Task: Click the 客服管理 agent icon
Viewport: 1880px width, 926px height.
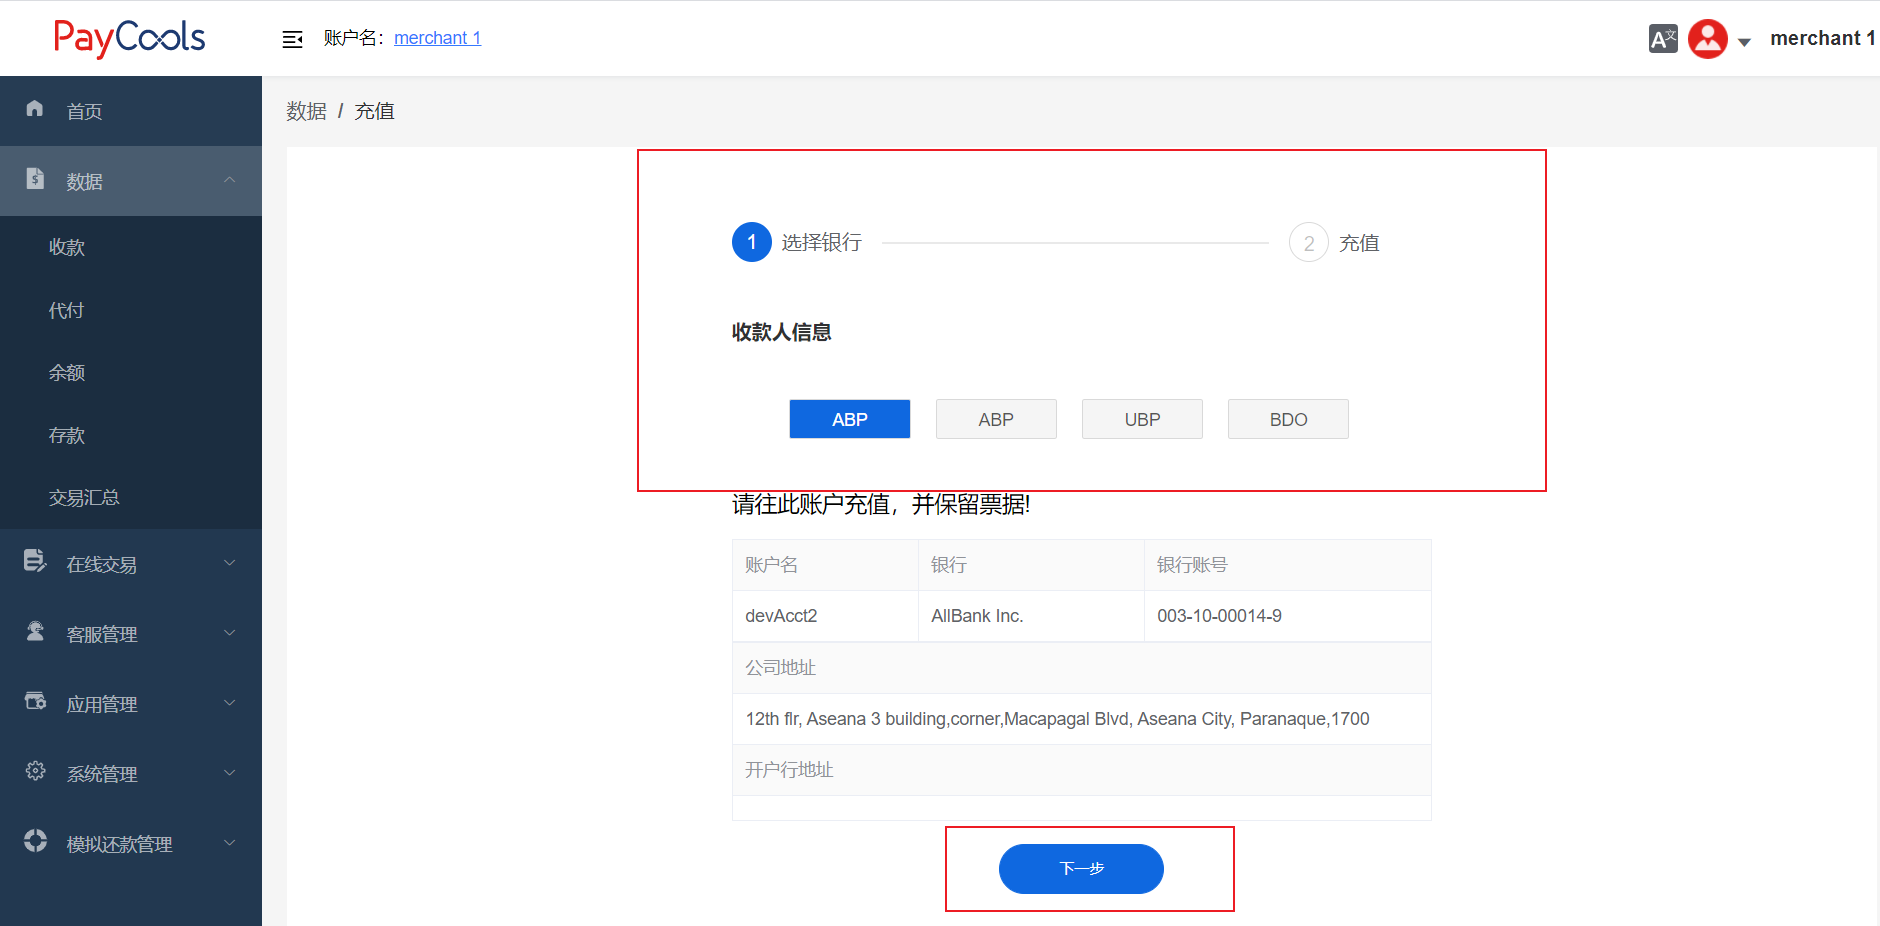Action: pos(35,631)
